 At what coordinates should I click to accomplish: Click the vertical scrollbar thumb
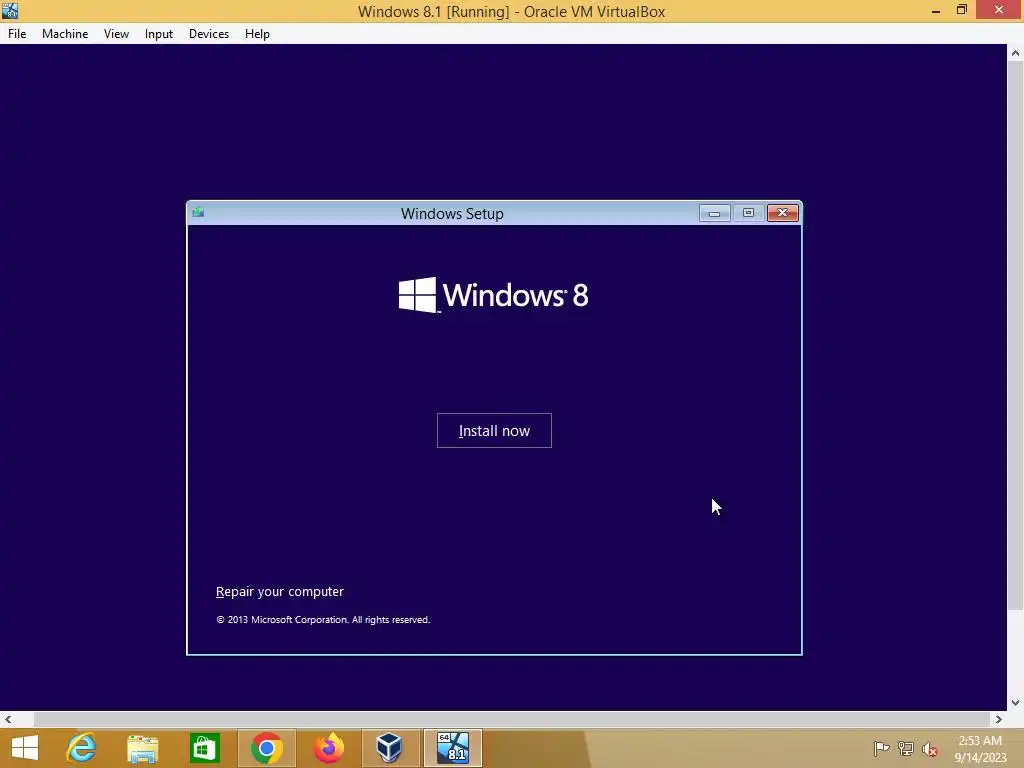tap(1016, 336)
